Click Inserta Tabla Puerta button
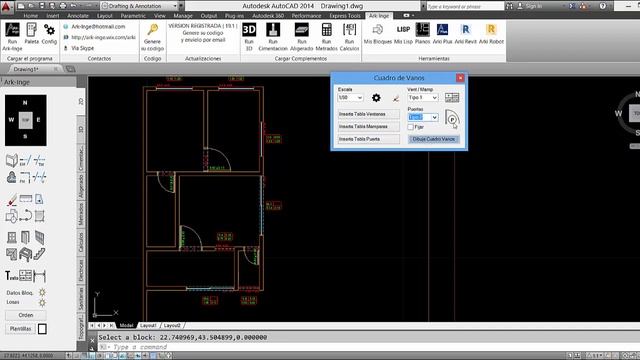The width and height of the screenshot is (640, 360). [369, 139]
